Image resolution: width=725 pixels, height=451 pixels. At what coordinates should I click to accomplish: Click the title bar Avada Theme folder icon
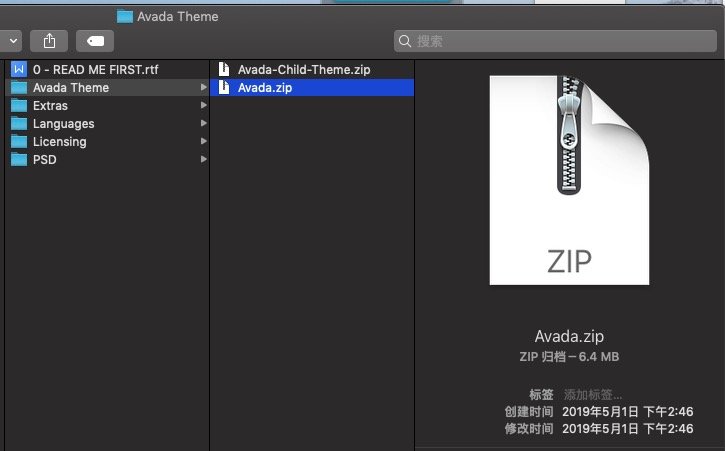(125, 17)
